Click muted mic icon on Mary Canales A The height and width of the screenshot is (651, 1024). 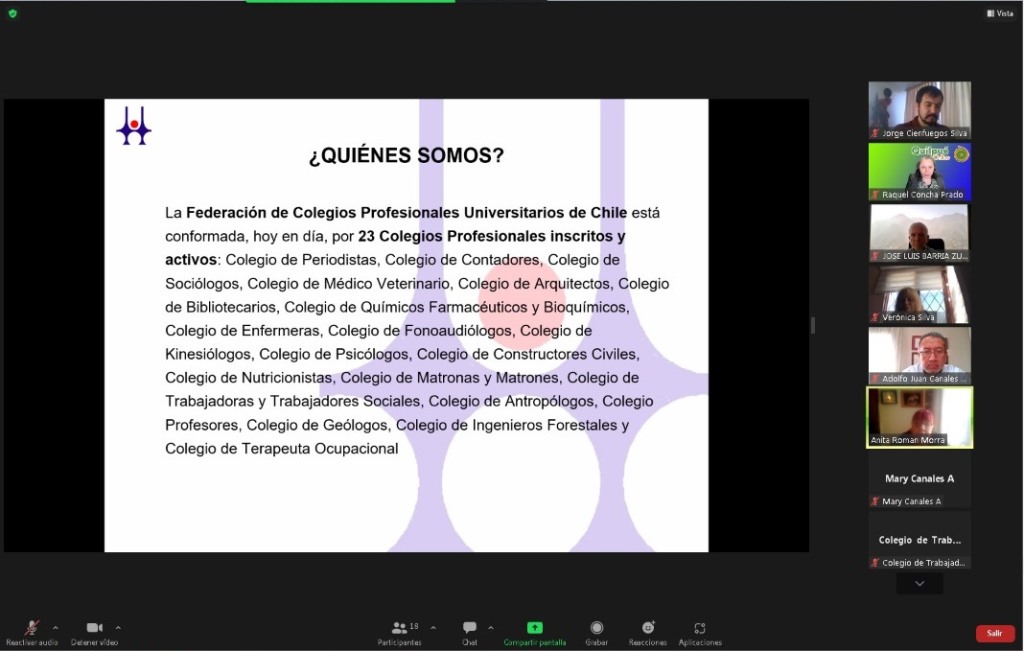(875, 501)
